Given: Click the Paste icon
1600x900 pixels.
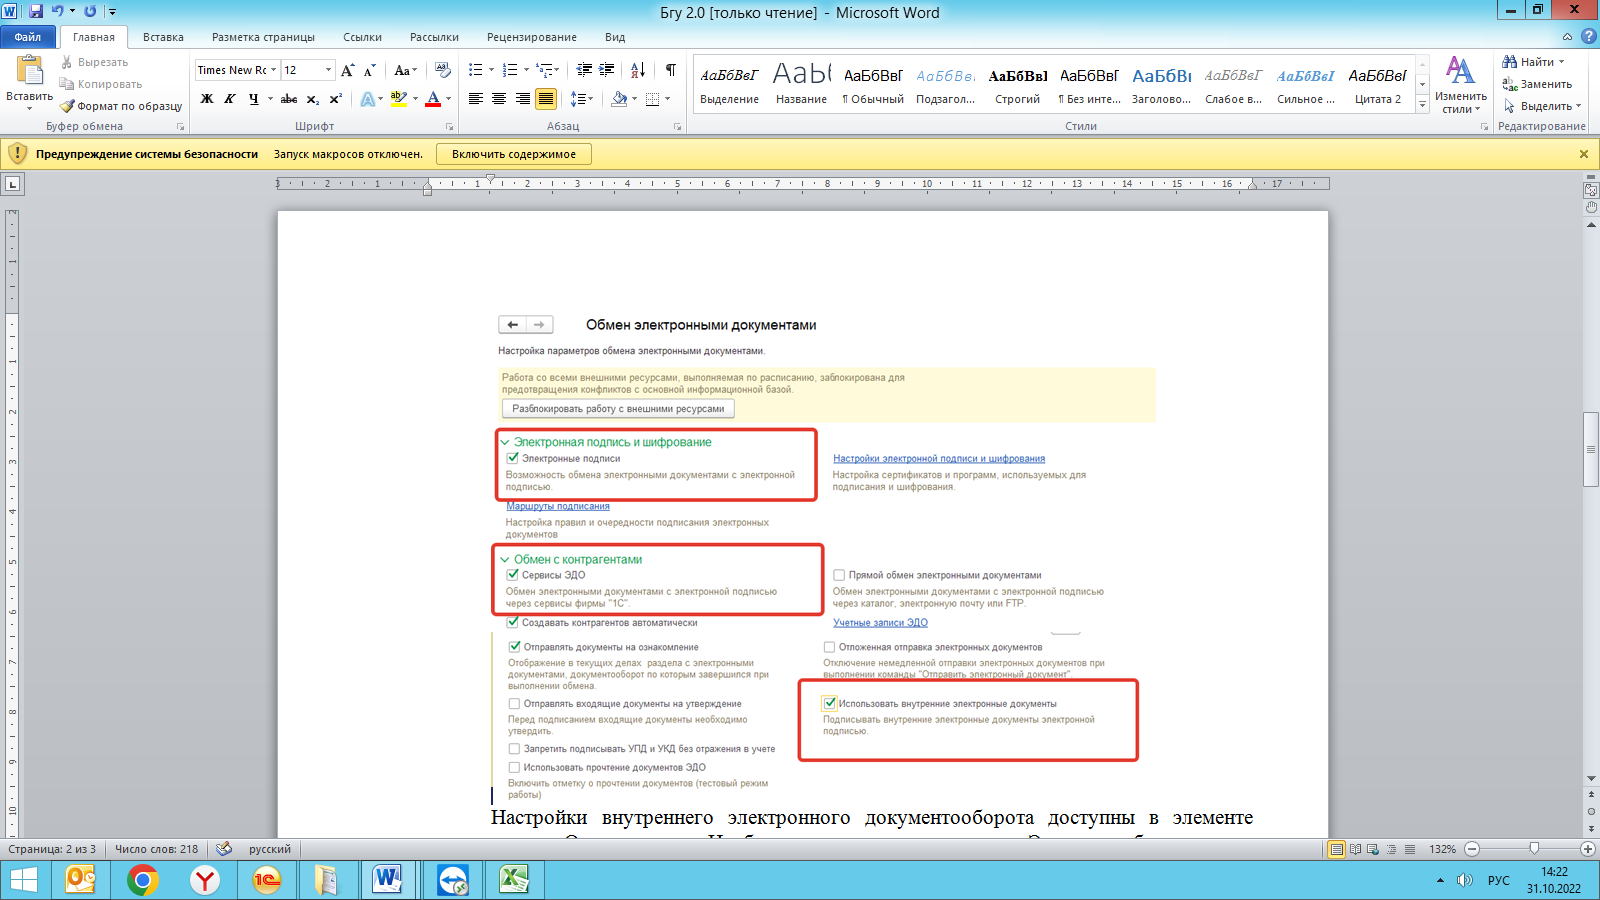Looking at the screenshot, I should pos(29,72).
